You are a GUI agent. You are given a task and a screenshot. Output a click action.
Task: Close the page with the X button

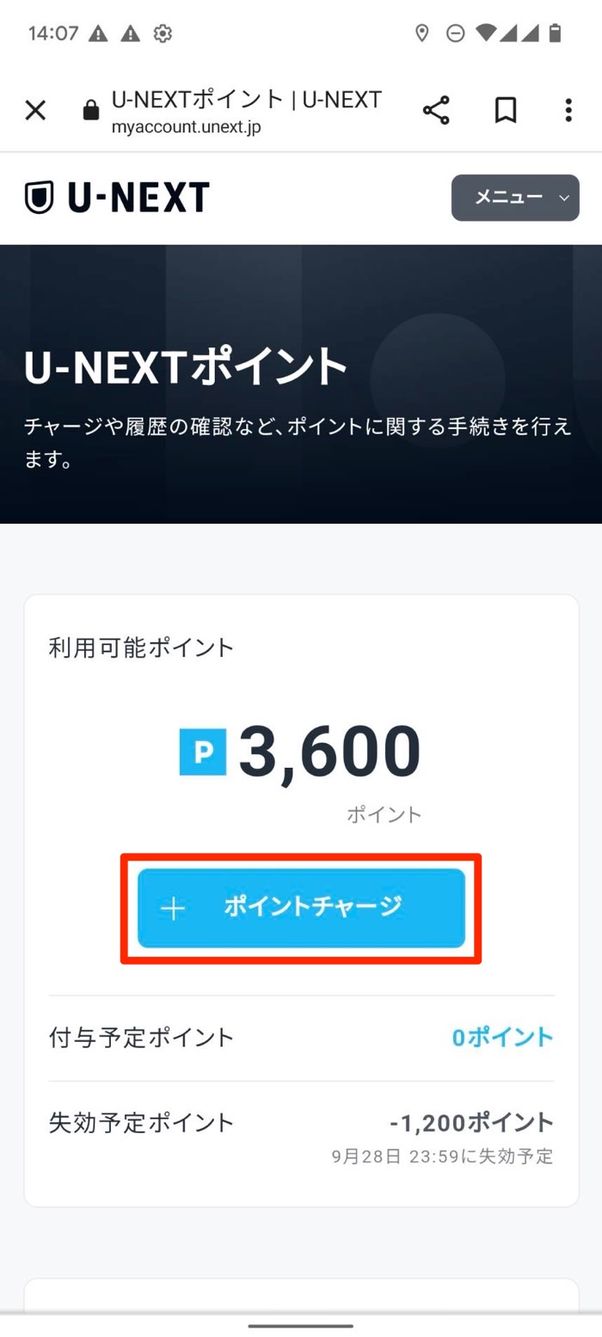[x=35, y=110]
